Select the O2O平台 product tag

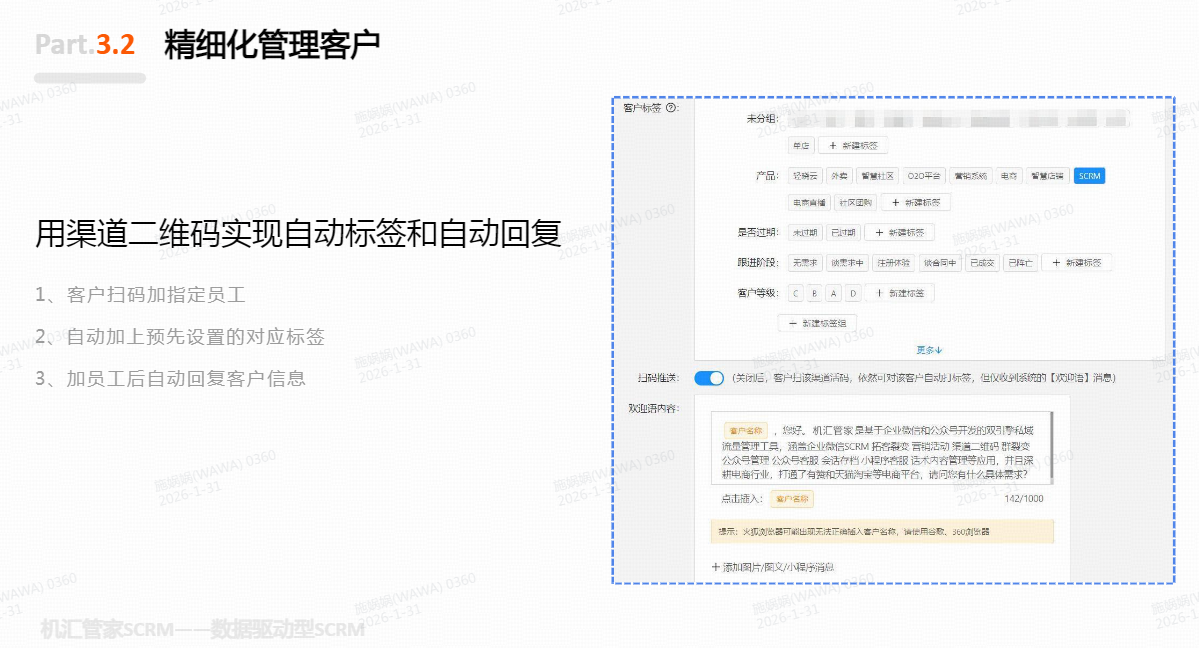[923, 176]
